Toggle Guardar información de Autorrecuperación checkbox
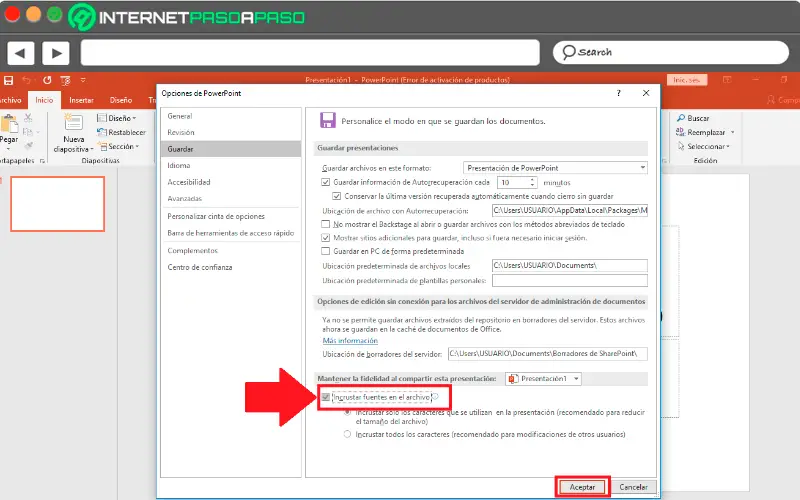The width and height of the screenshot is (800, 500). coord(326,182)
